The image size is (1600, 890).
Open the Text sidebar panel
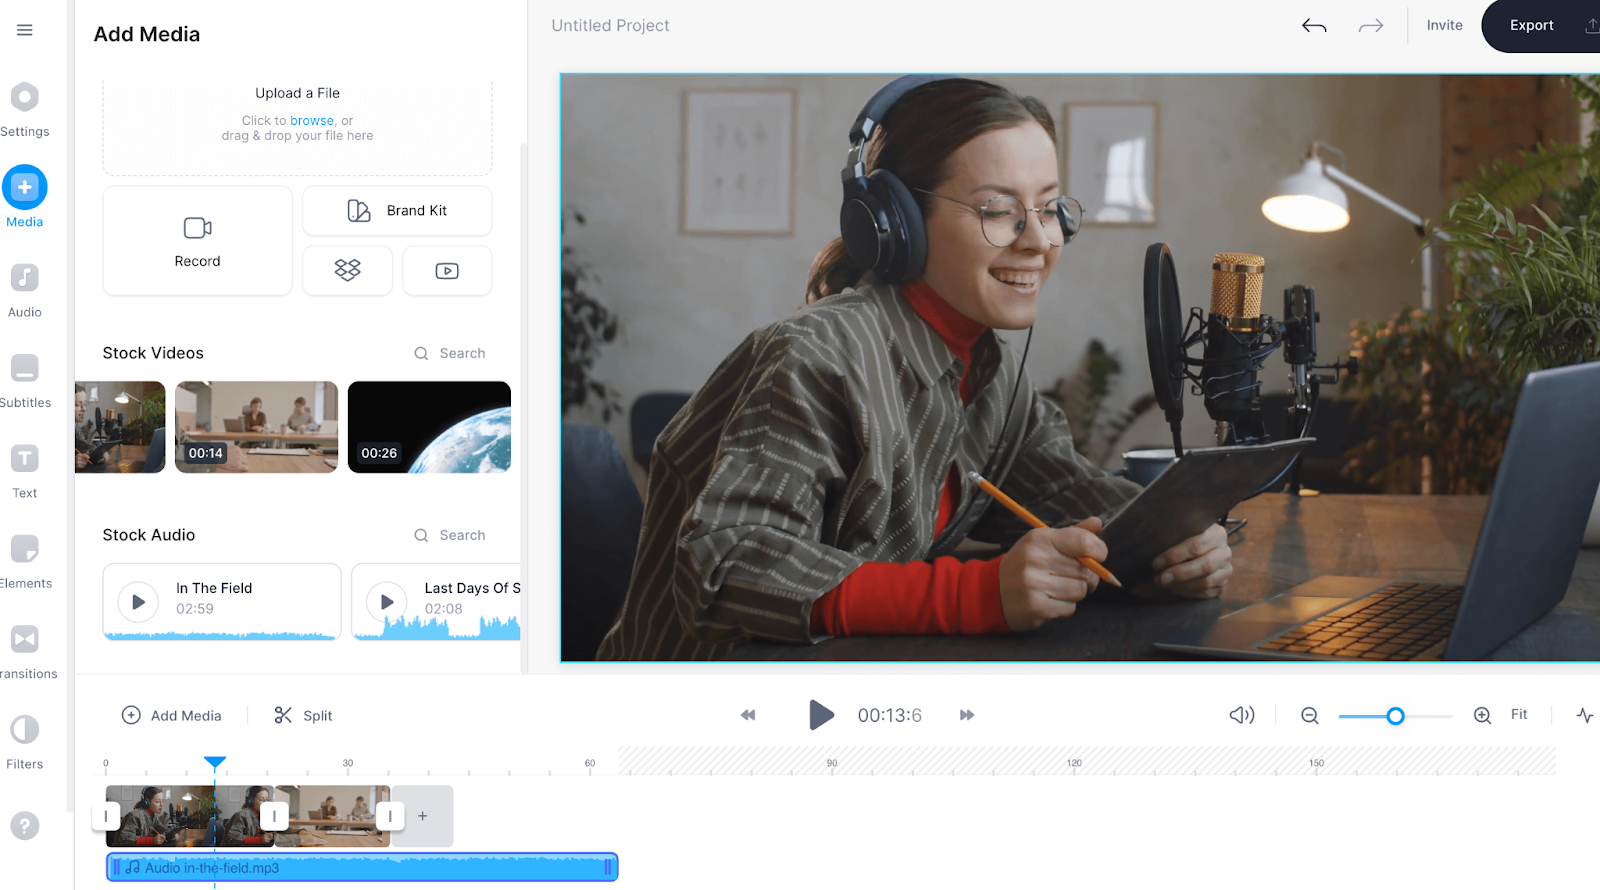coord(25,471)
